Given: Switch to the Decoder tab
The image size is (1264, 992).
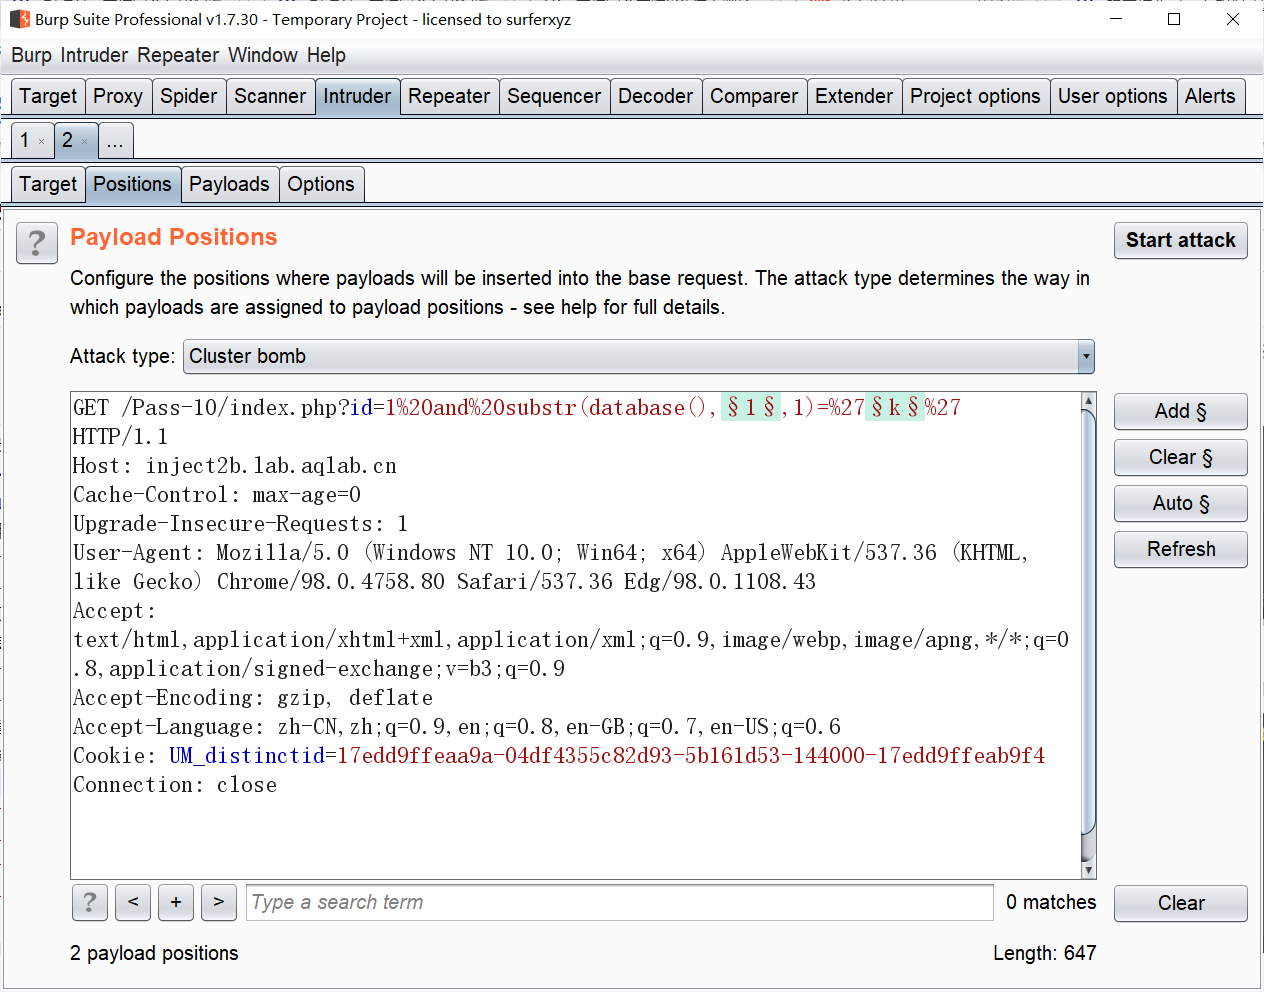Looking at the screenshot, I should [x=656, y=96].
